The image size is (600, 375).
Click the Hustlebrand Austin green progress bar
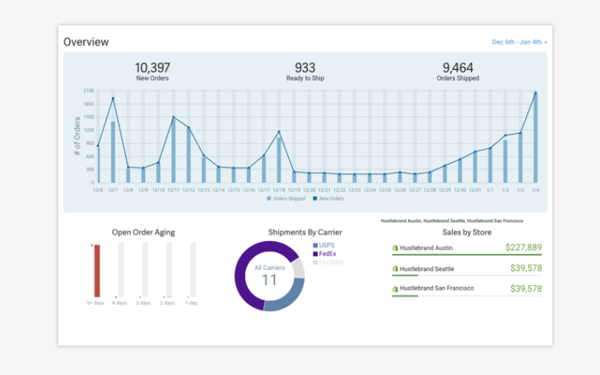coord(467,254)
